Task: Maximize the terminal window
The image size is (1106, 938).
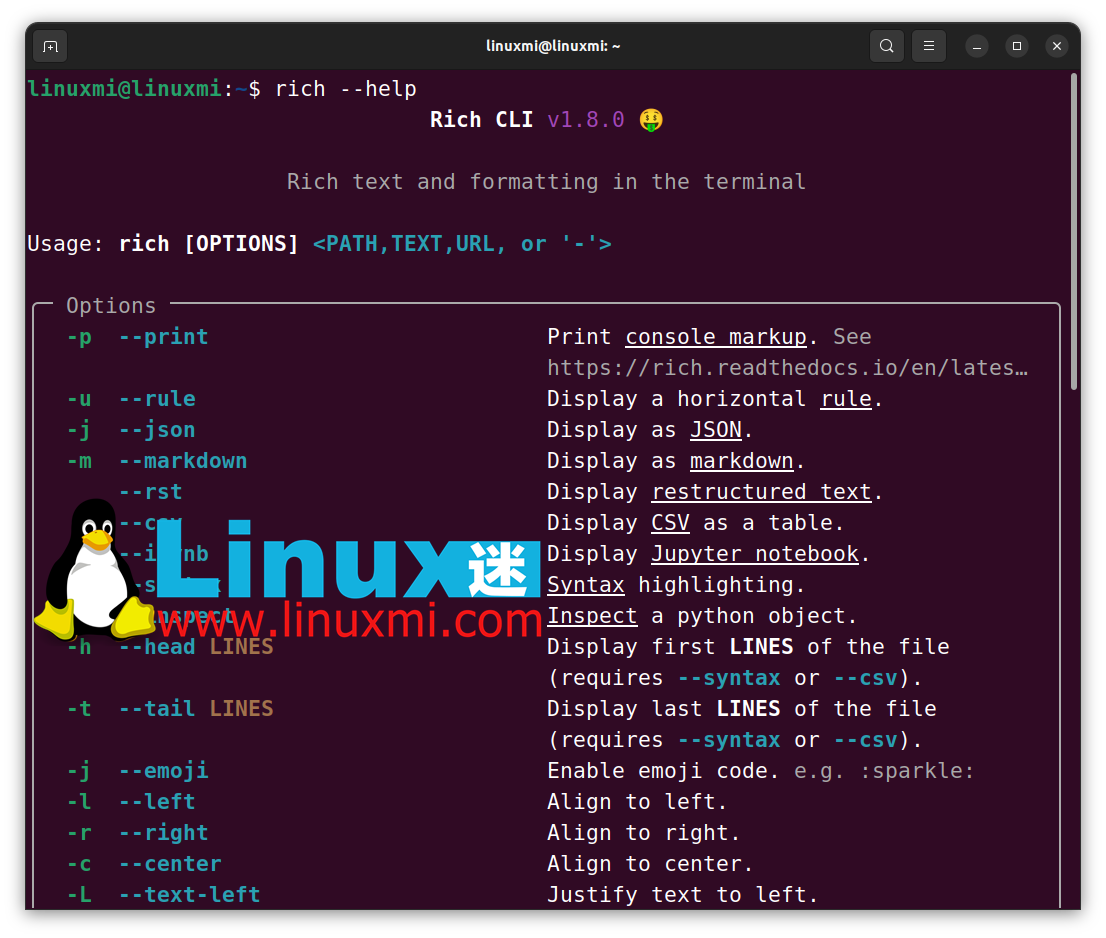Action: click(1016, 47)
